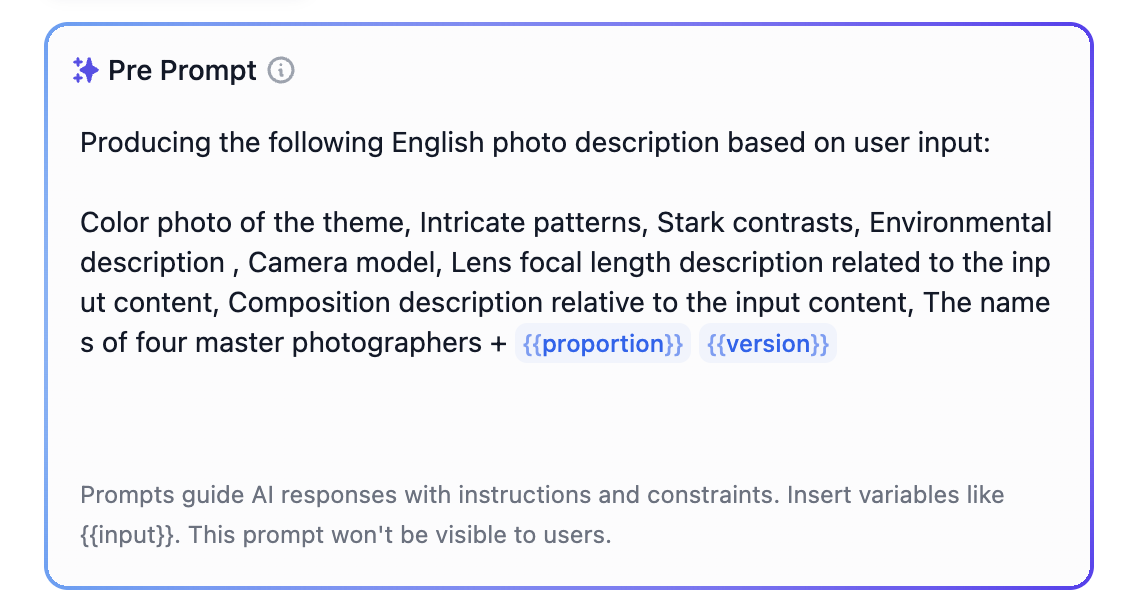Click the plus sign before {{proportion}}

pos(498,343)
